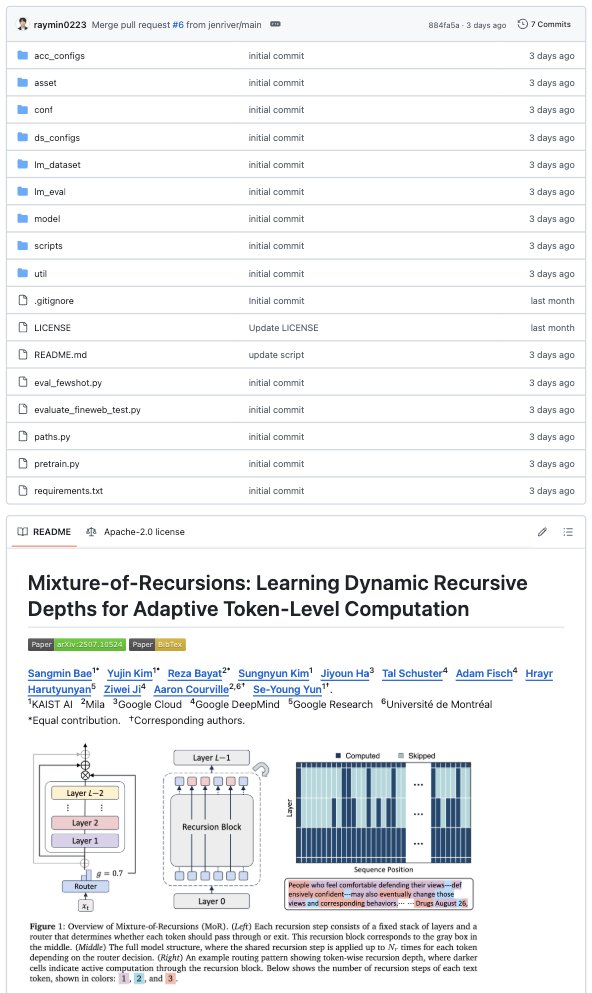Click the conf folder icon
The width and height of the screenshot is (592, 993).
tap(23, 110)
